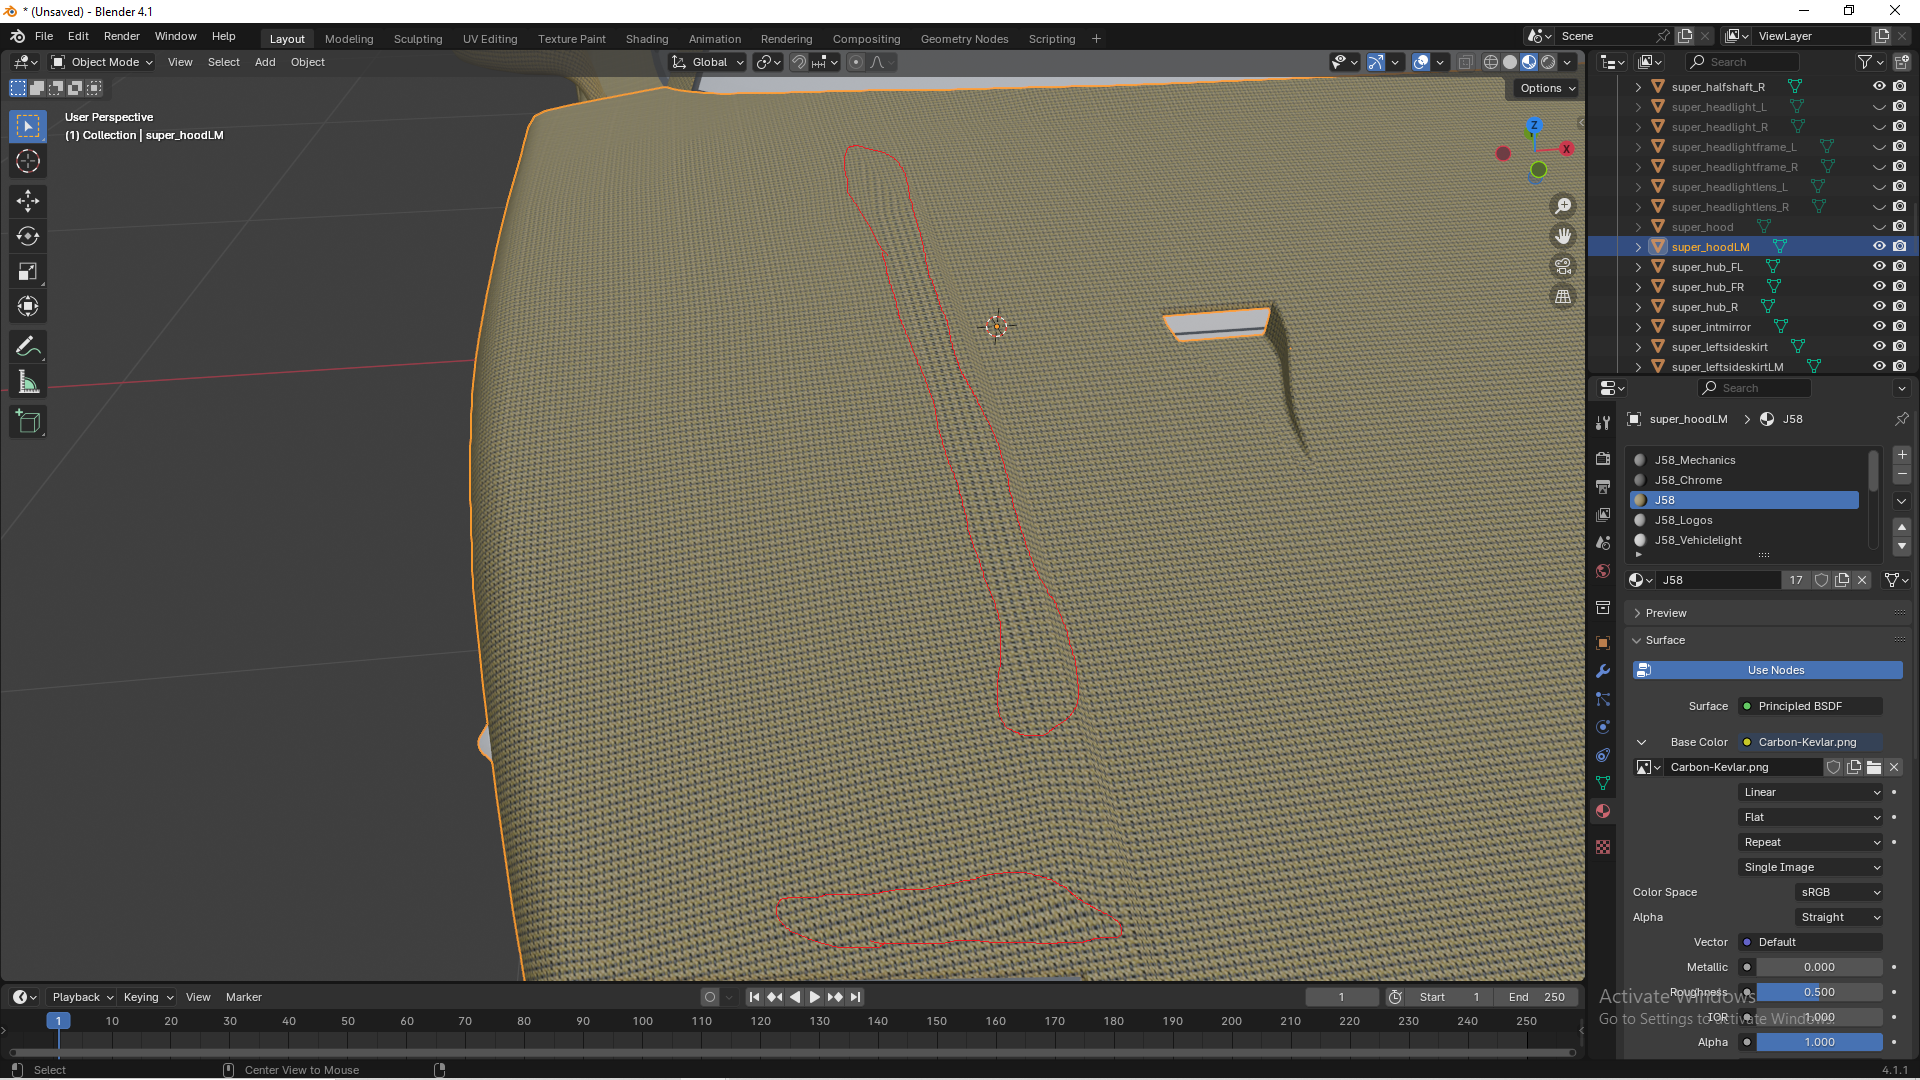Switch to the Shading workspace tab

tap(646, 39)
